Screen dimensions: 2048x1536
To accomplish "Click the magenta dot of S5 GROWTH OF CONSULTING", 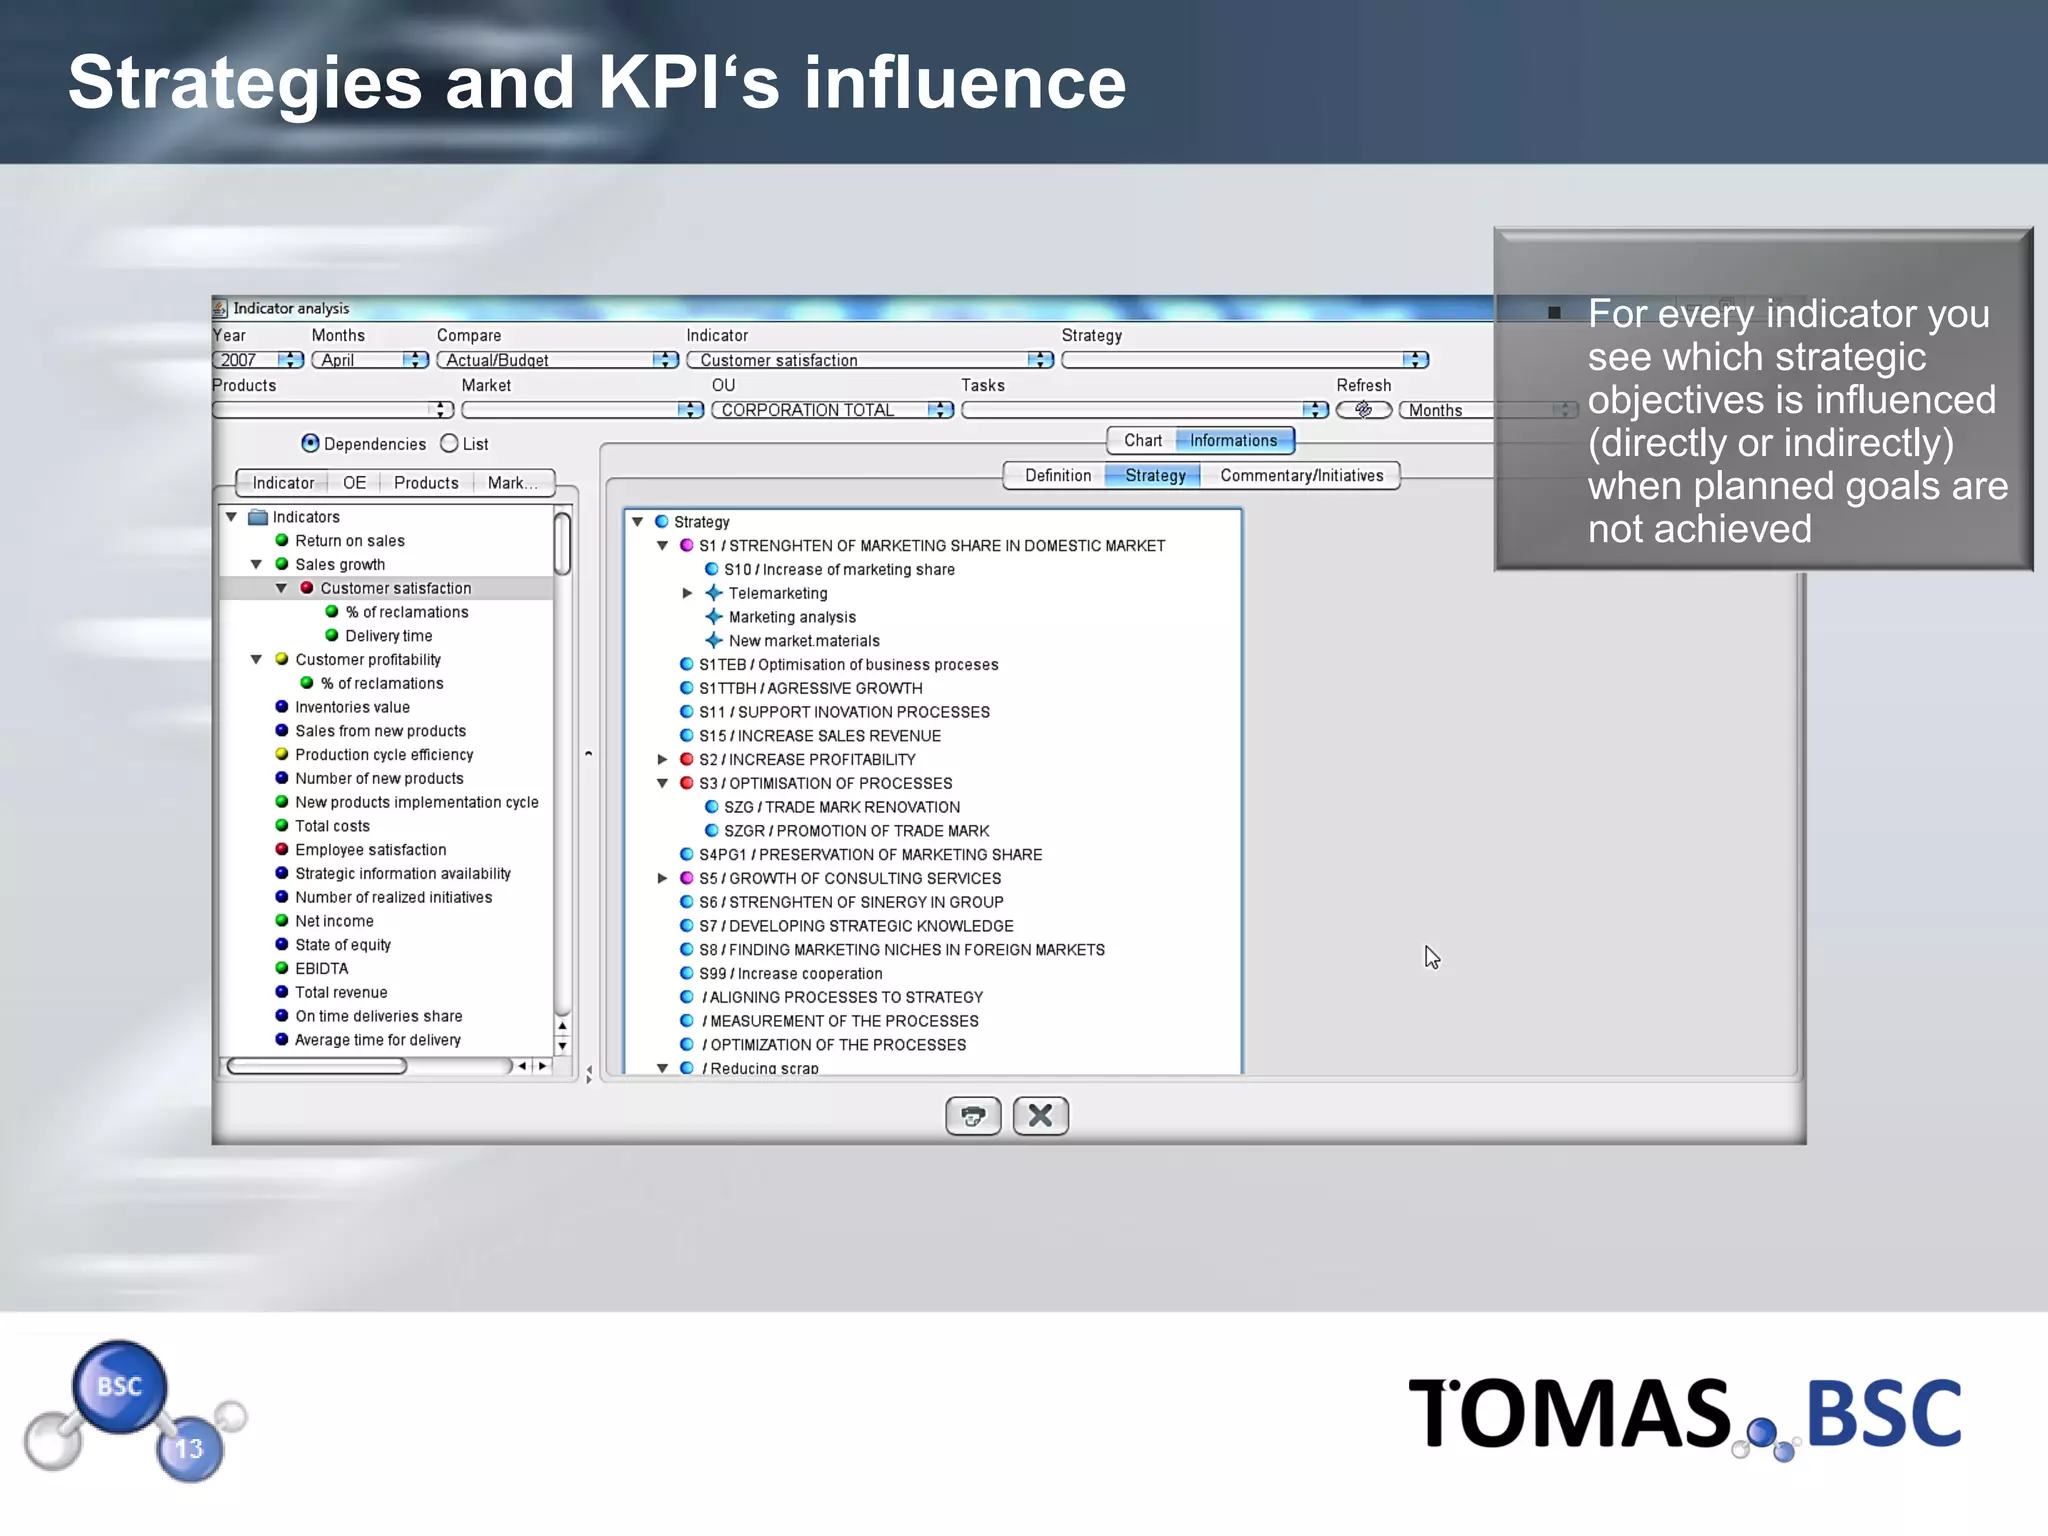I will click(687, 878).
